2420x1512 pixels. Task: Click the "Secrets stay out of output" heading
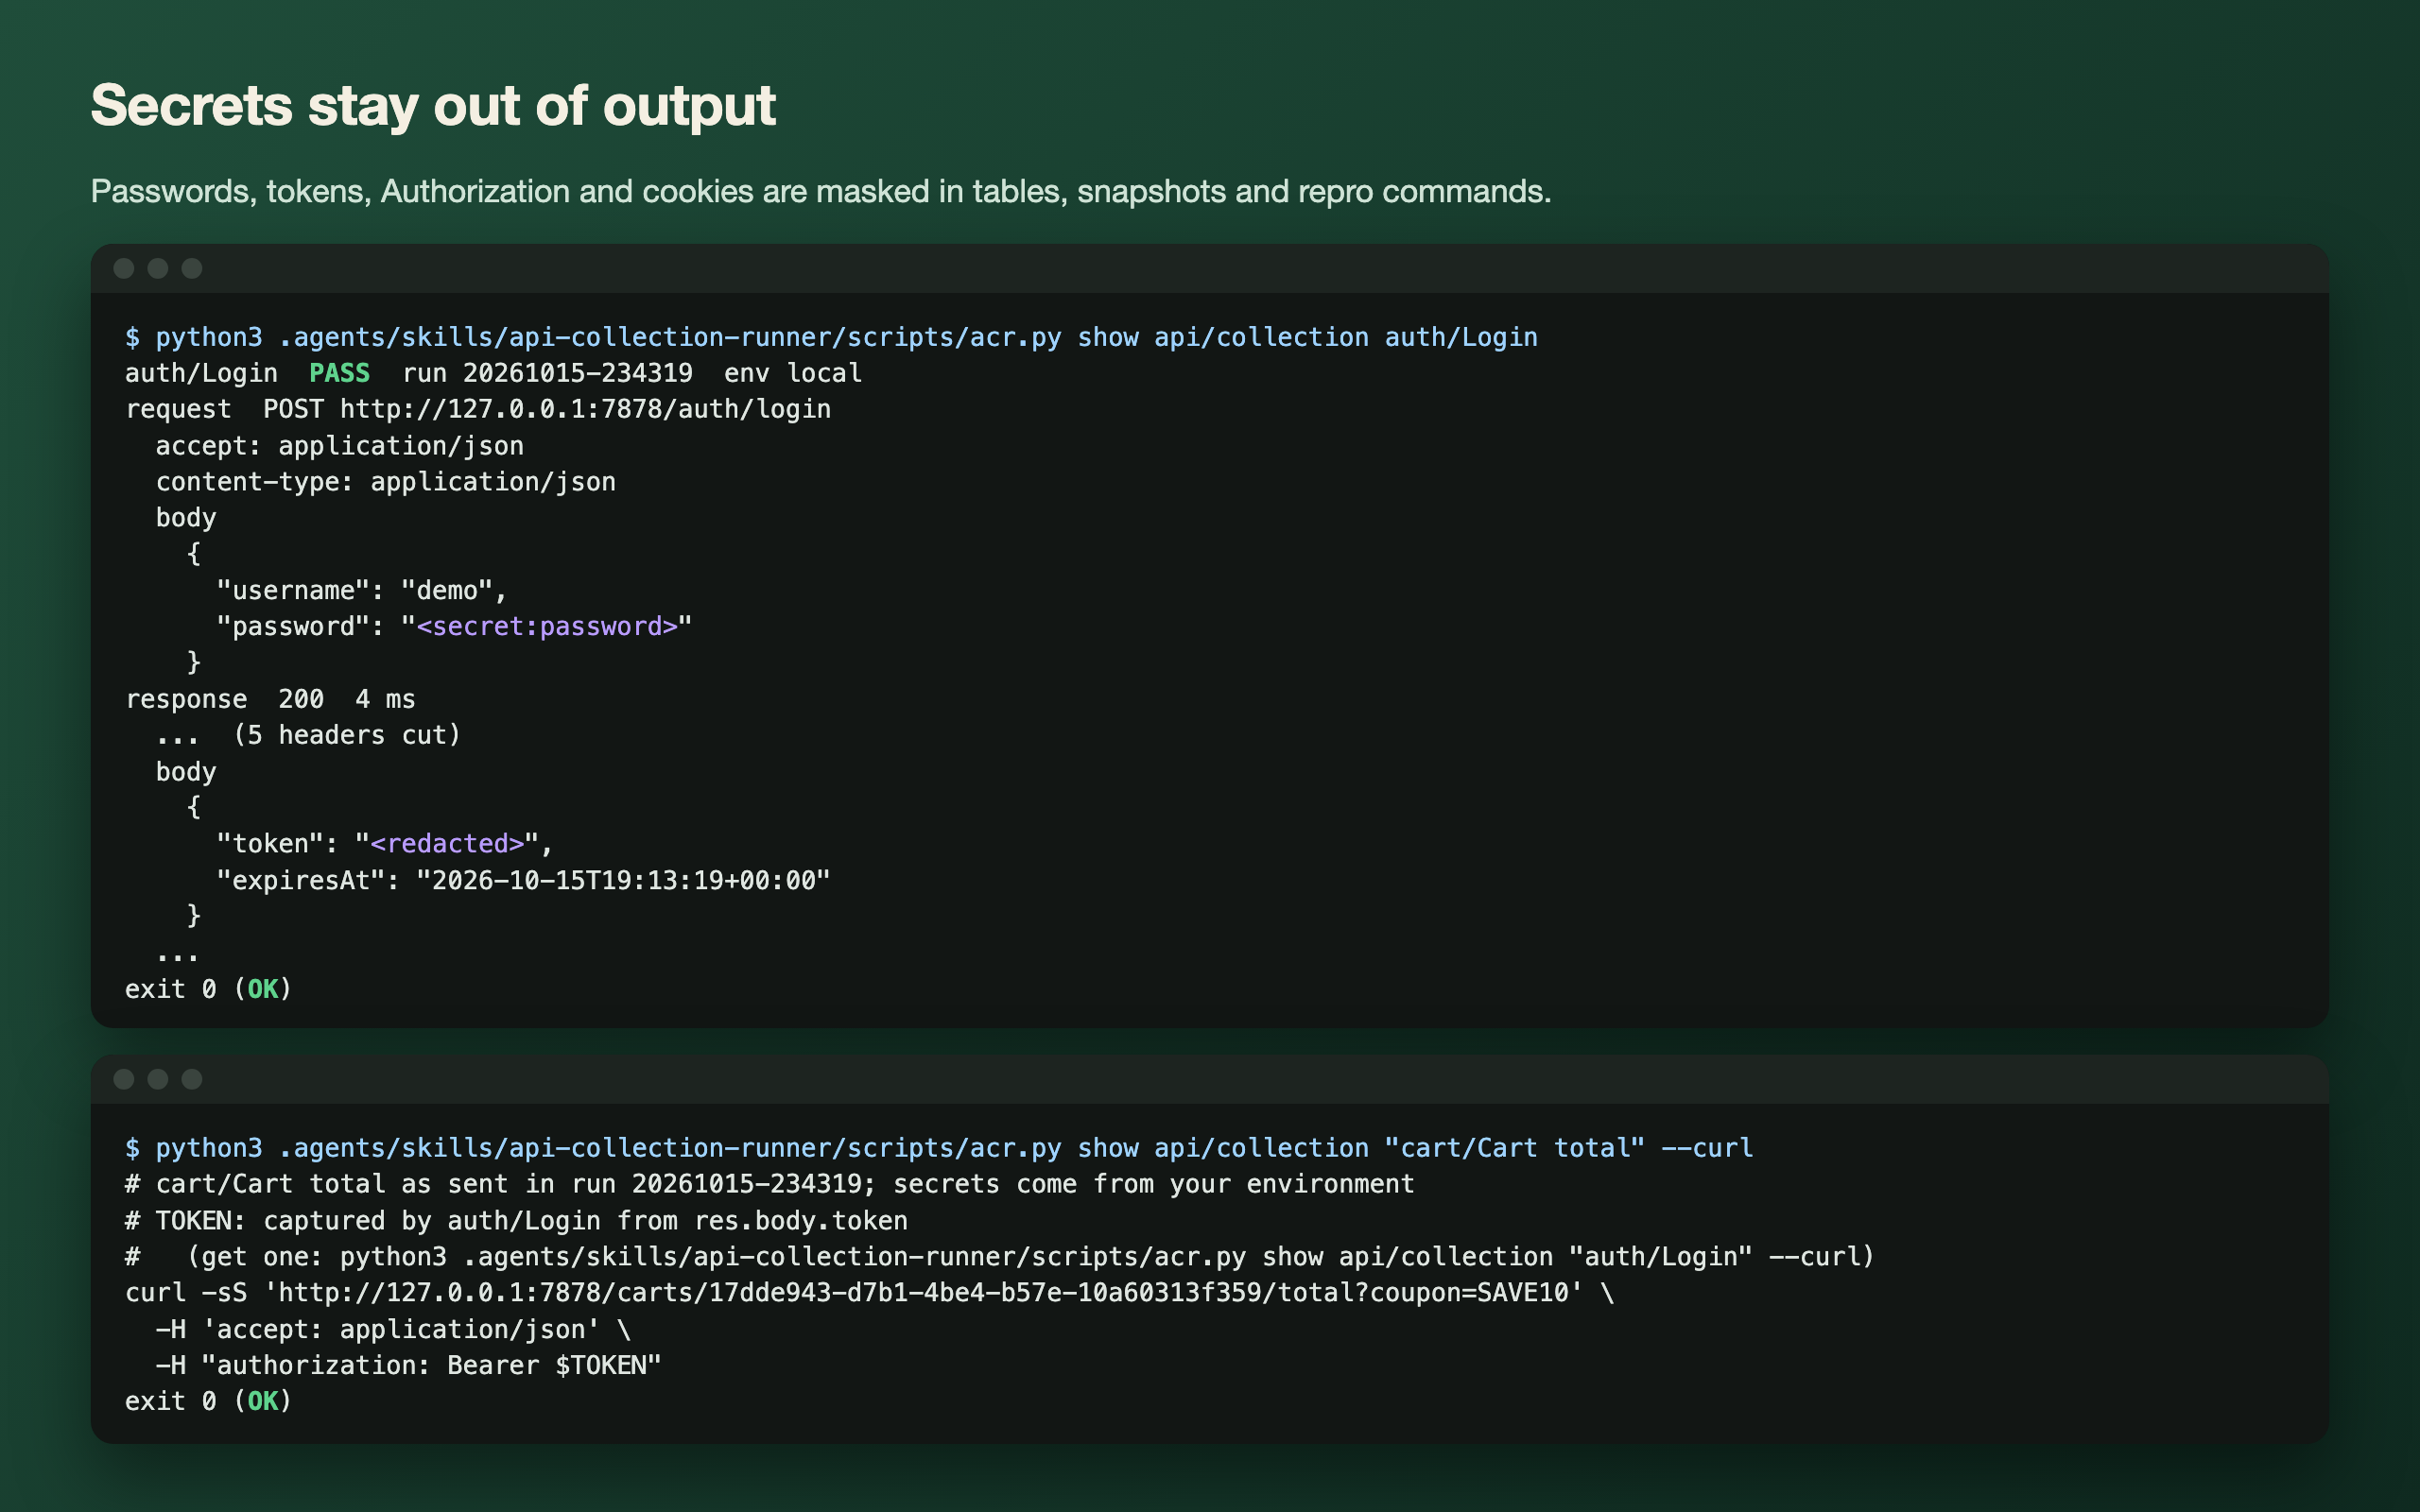(x=433, y=106)
